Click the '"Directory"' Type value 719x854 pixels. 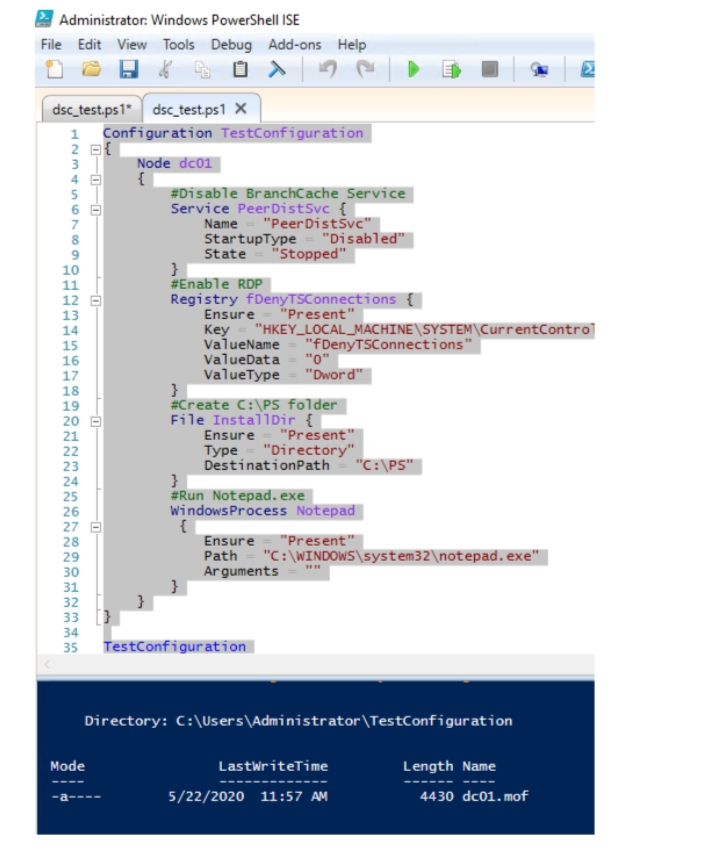click(309, 450)
